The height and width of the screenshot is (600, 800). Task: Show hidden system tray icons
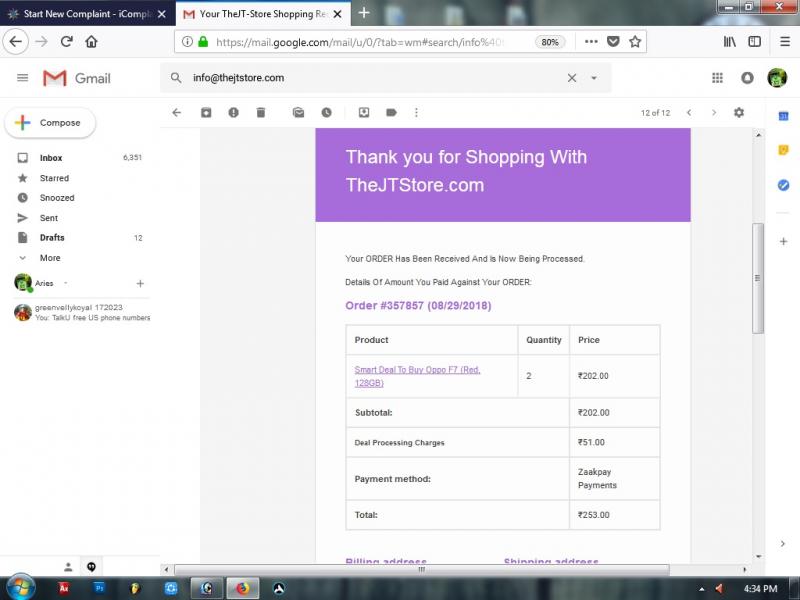click(x=702, y=589)
